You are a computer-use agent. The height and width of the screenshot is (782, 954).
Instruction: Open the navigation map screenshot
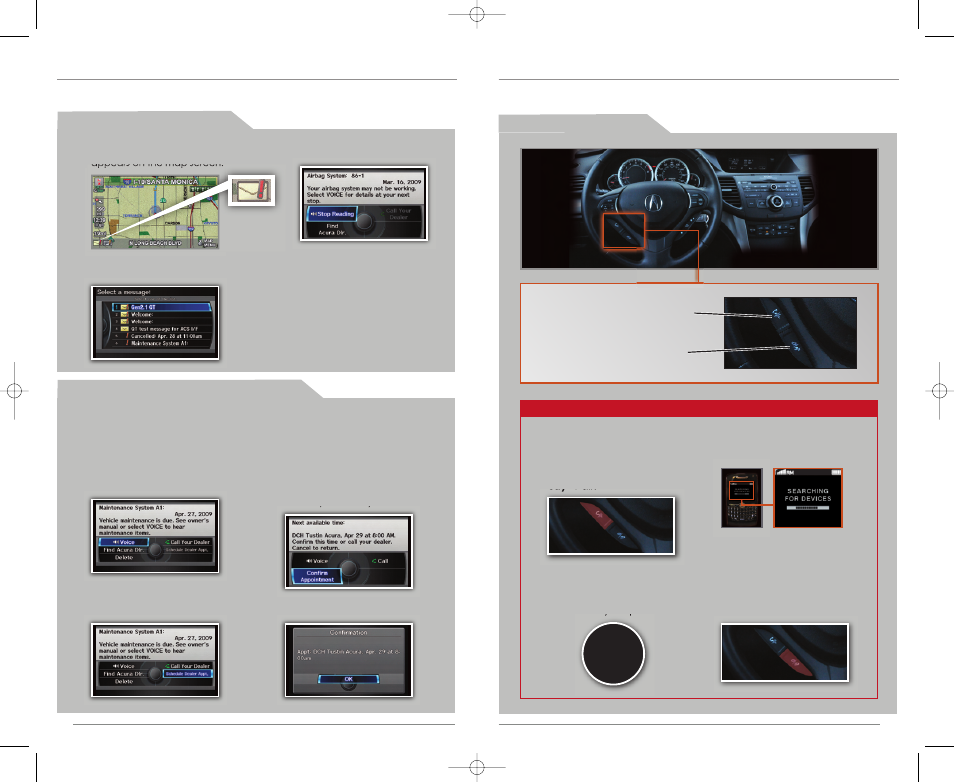click(x=155, y=212)
